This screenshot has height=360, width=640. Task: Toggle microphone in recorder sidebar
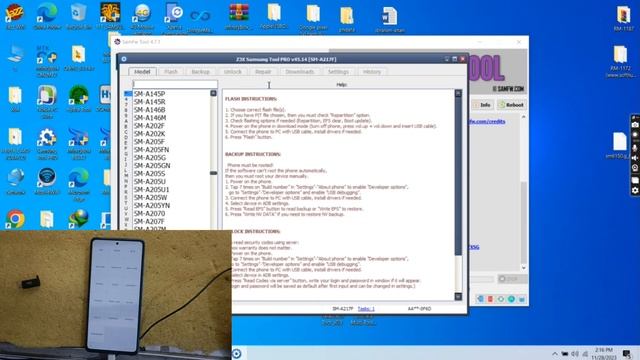635,148
